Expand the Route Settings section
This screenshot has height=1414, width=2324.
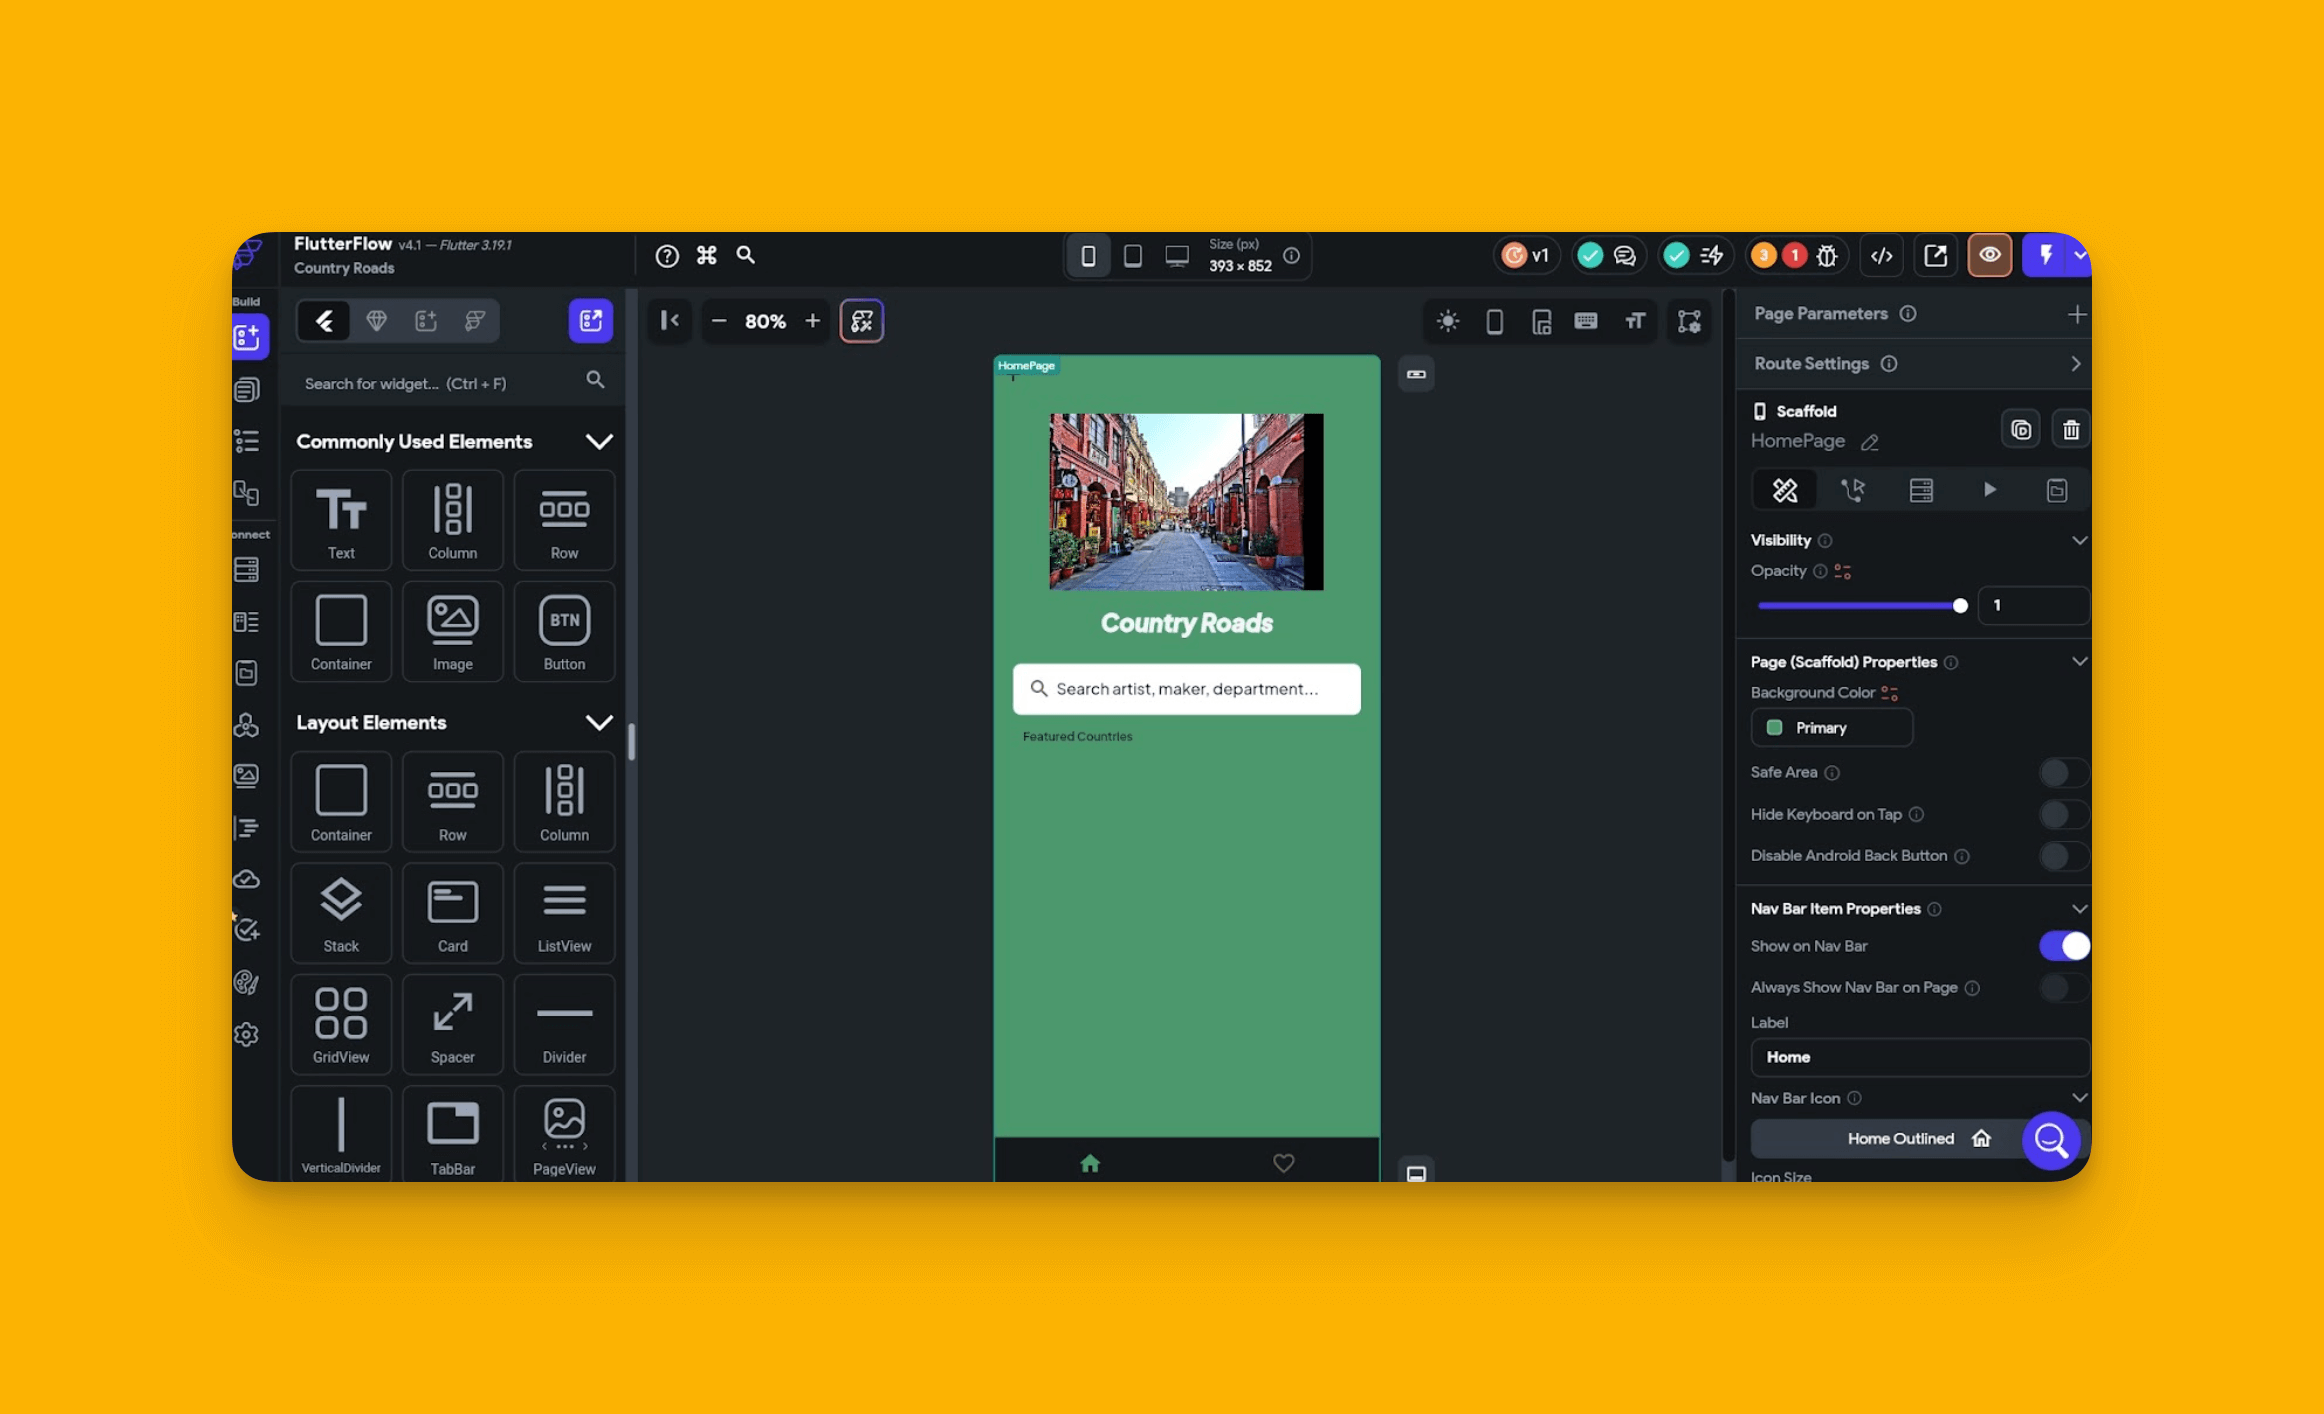(x=2075, y=363)
